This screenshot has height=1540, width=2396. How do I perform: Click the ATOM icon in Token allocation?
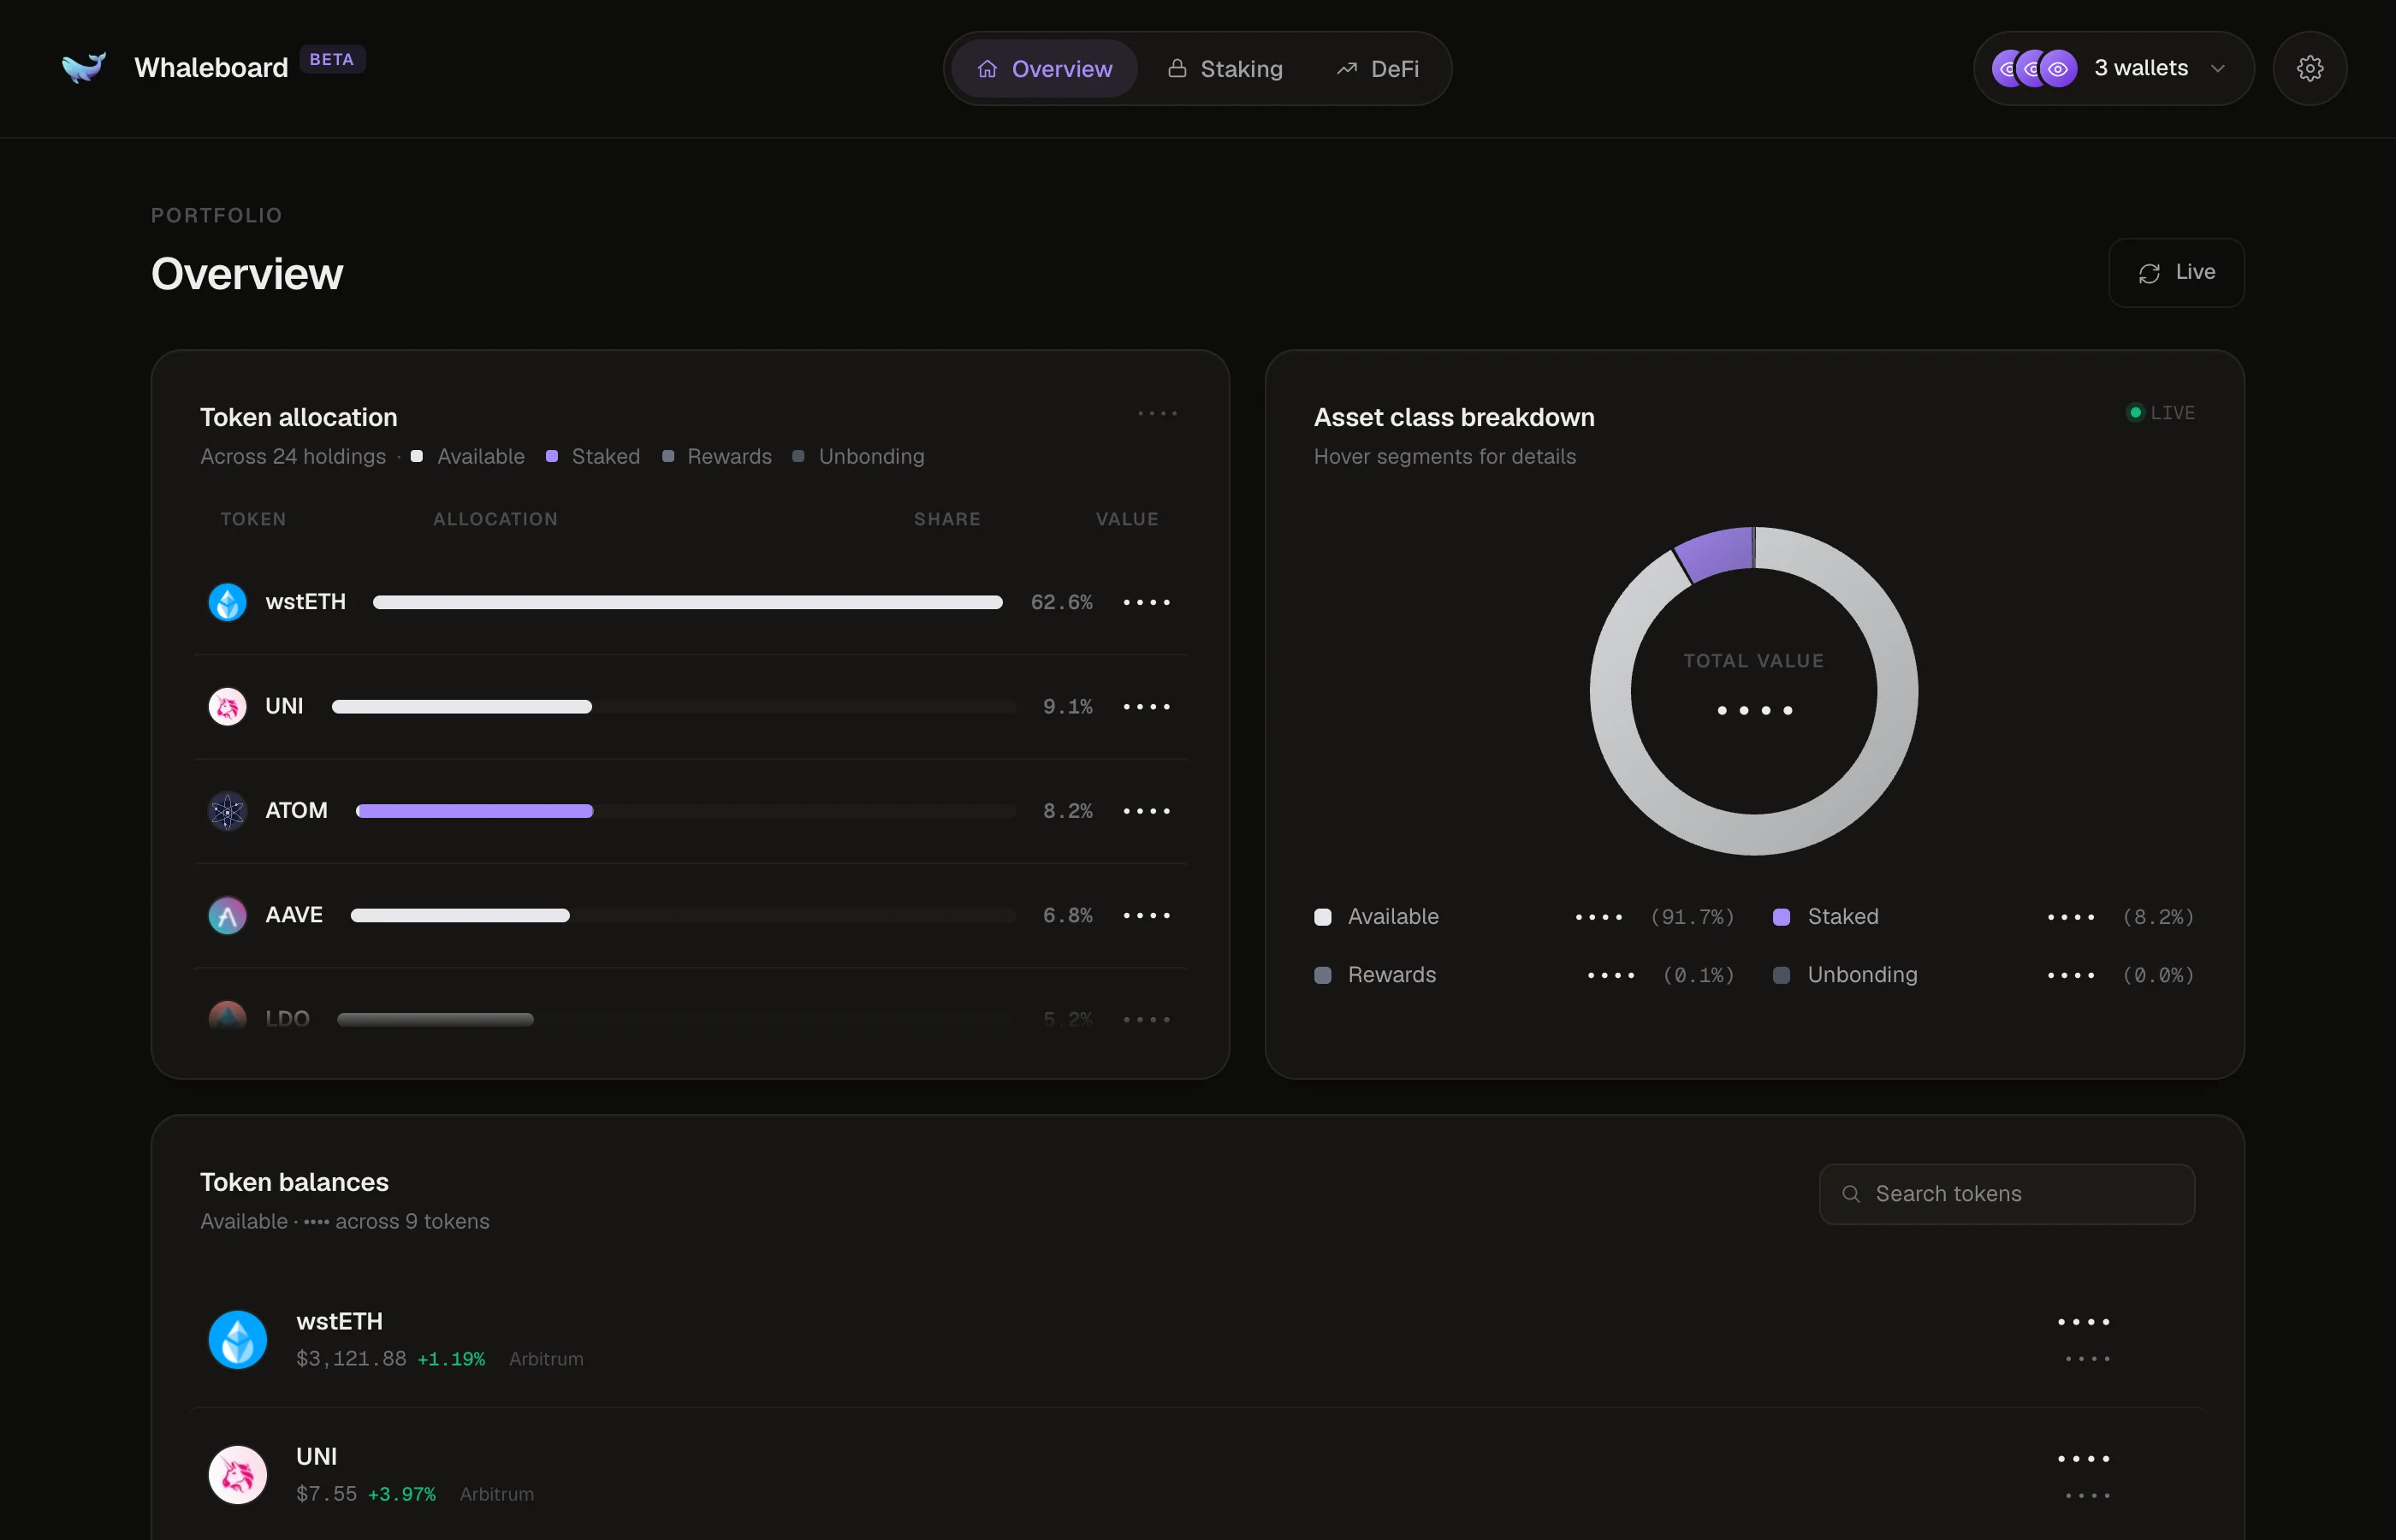(x=227, y=810)
